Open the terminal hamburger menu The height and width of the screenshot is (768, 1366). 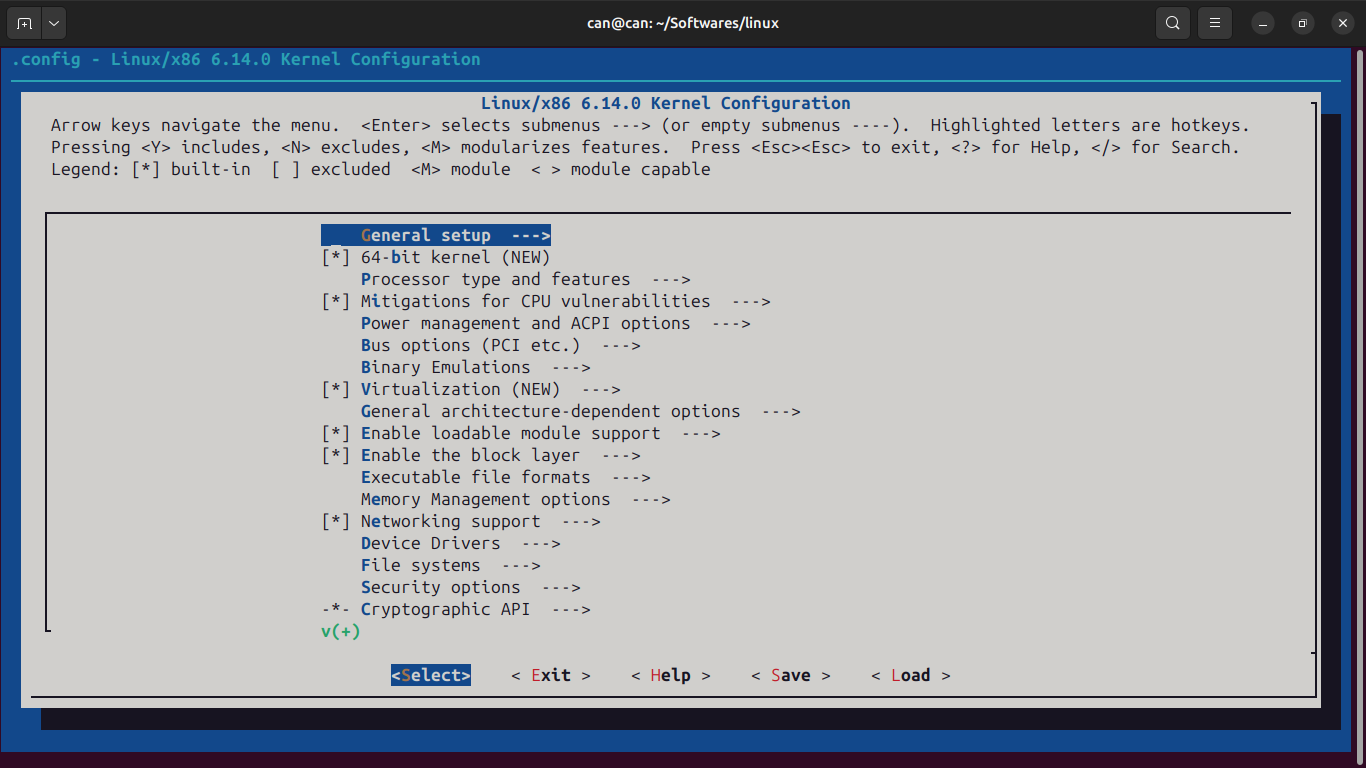(x=1215, y=23)
